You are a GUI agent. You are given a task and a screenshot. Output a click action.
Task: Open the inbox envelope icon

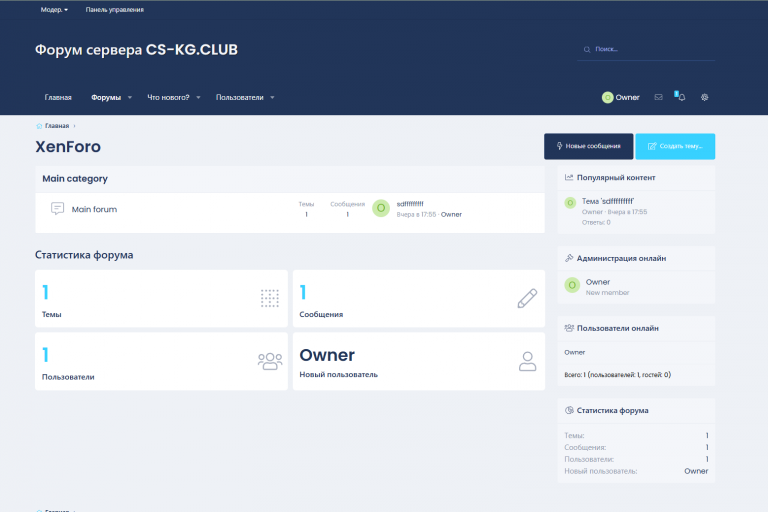click(658, 97)
